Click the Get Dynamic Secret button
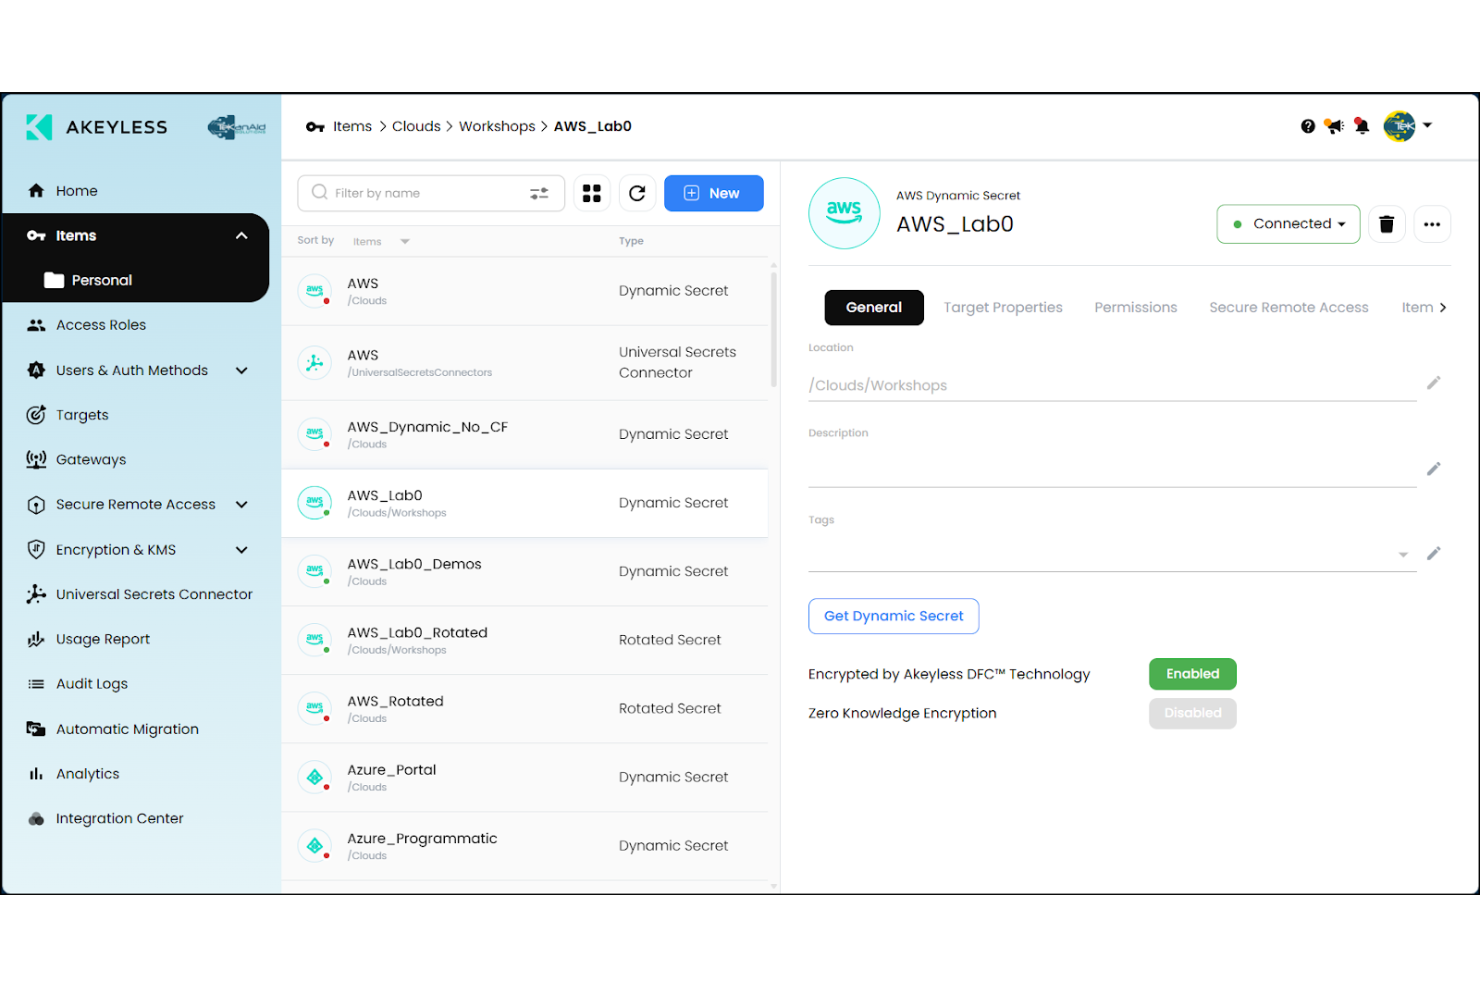This screenshot has height=987, width=1480. pyautogui.click(x=893, y=616)
